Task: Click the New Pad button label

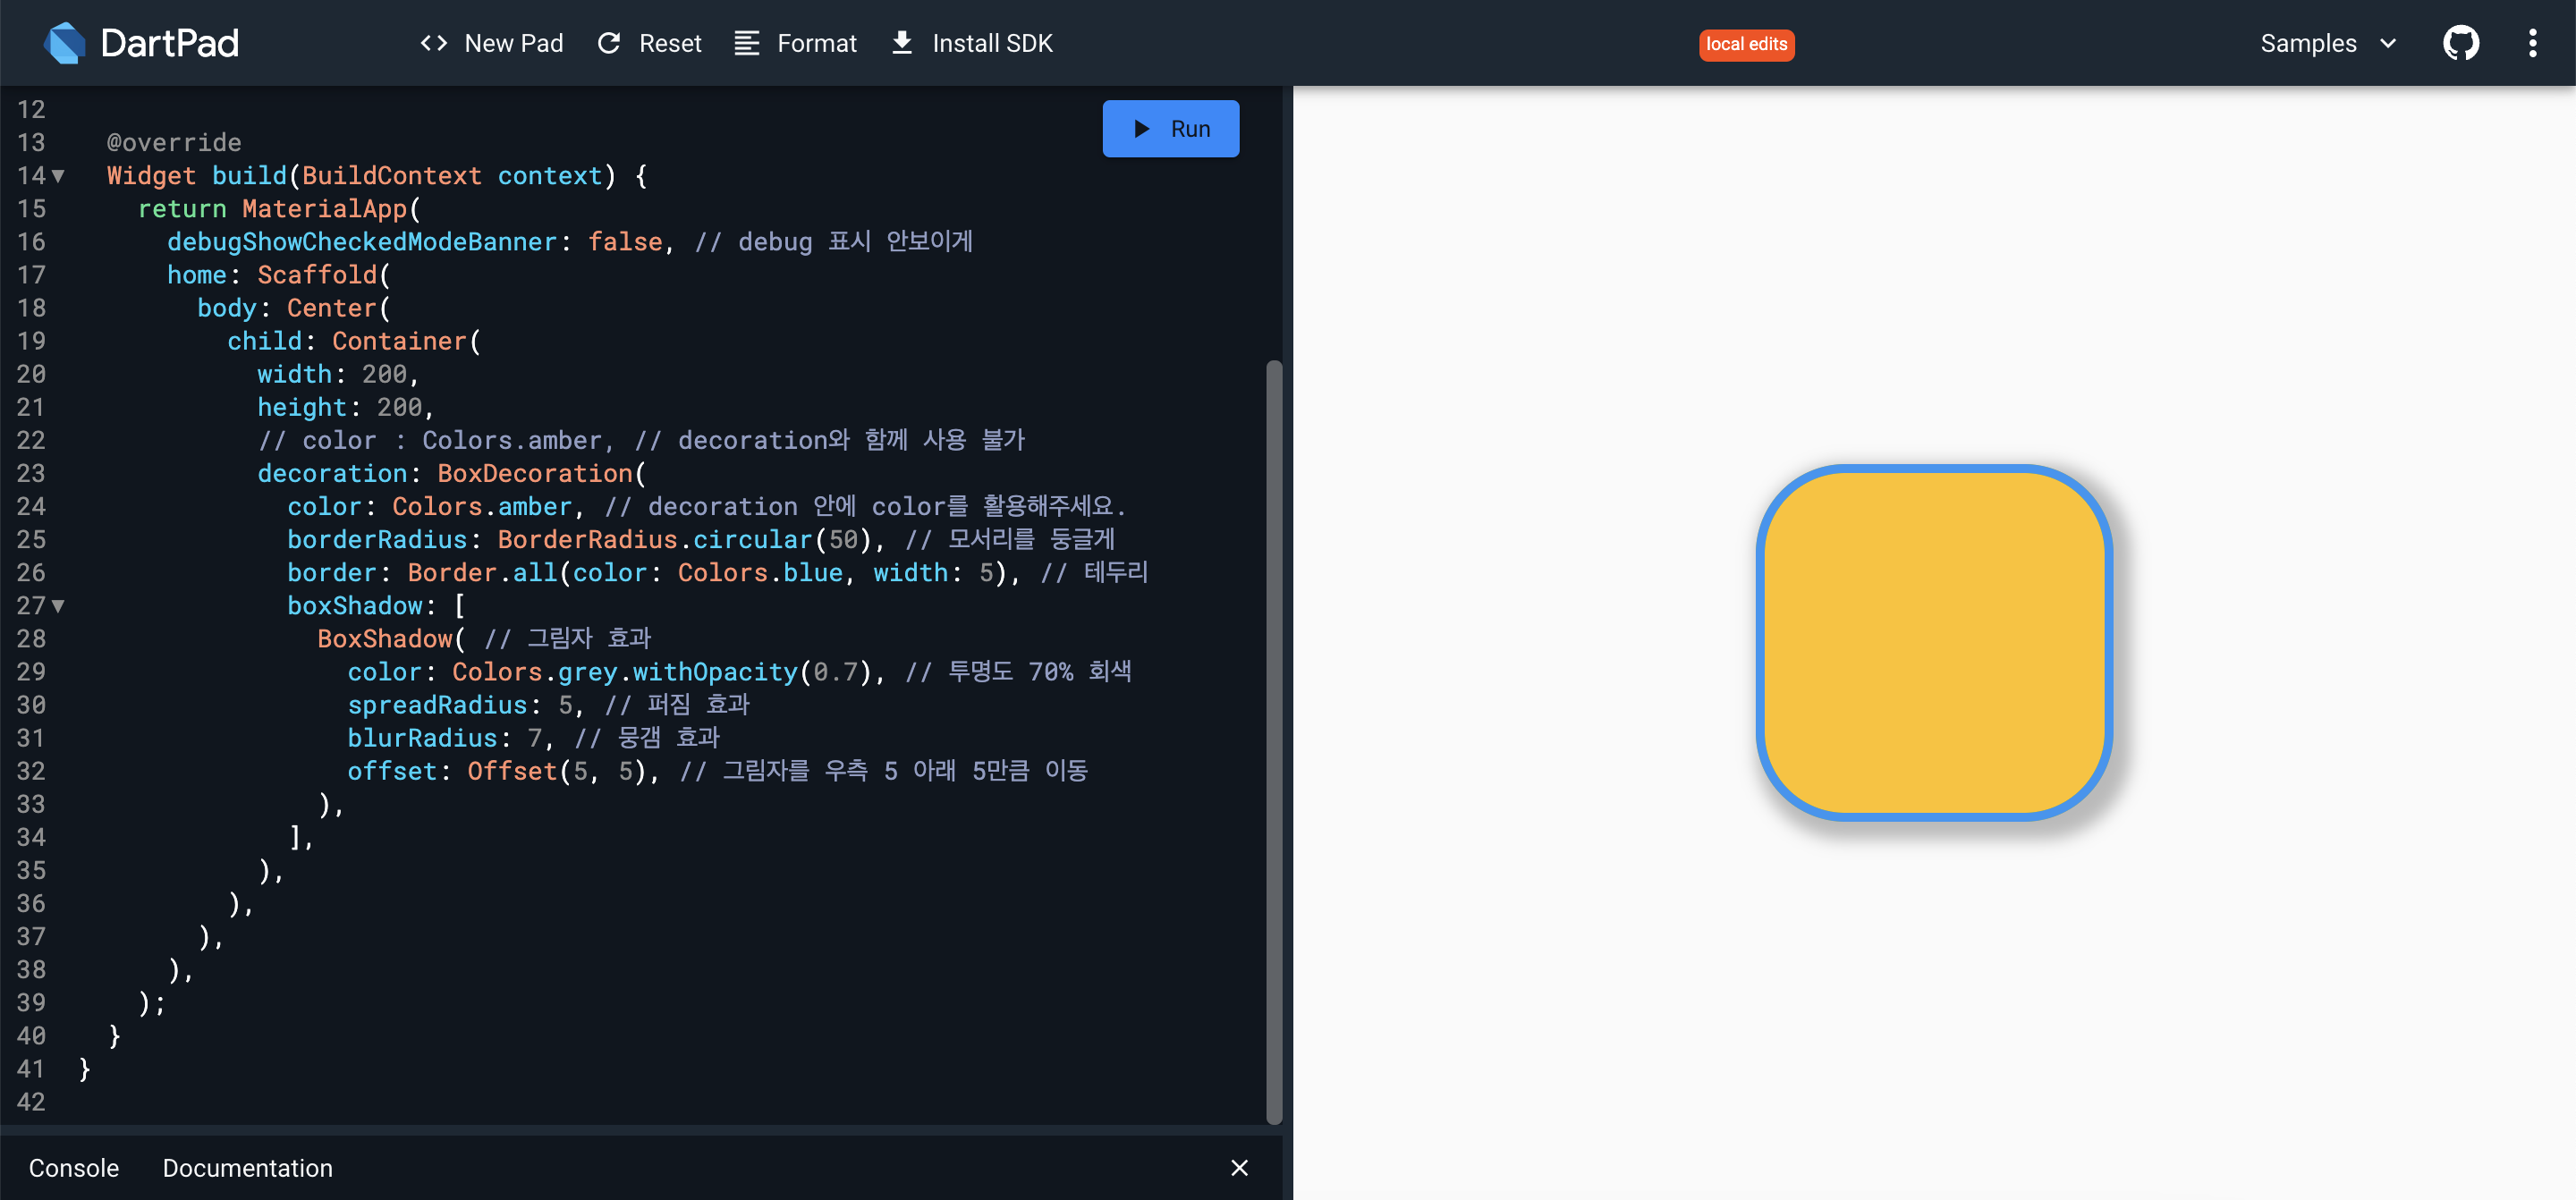Action: (x=514, y=43)
